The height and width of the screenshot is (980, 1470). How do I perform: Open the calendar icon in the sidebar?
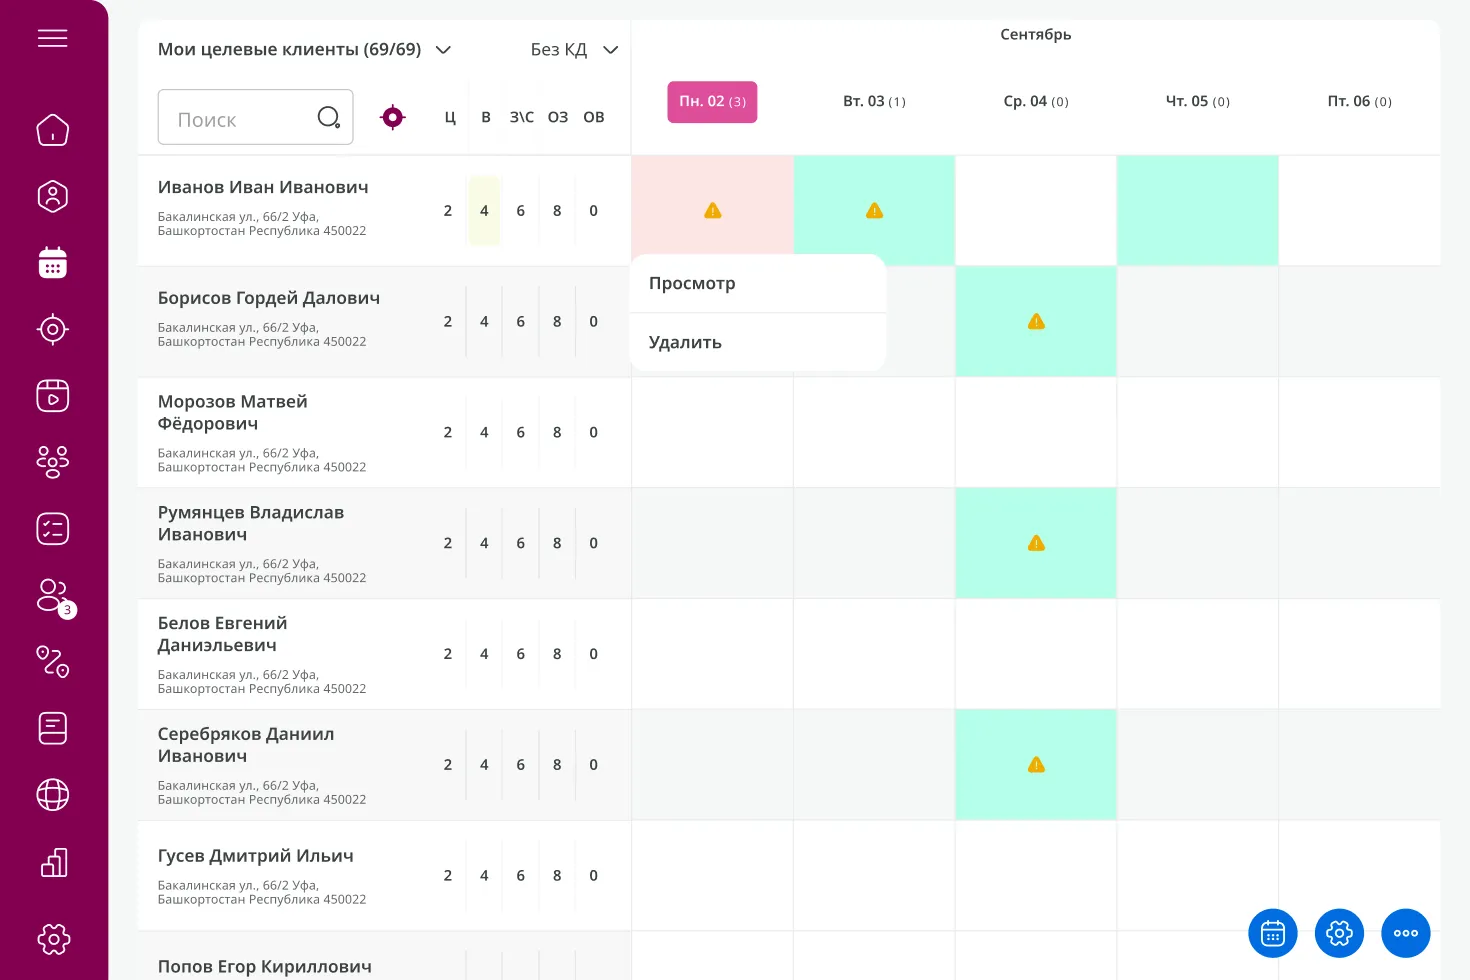(x=53, y=263)
